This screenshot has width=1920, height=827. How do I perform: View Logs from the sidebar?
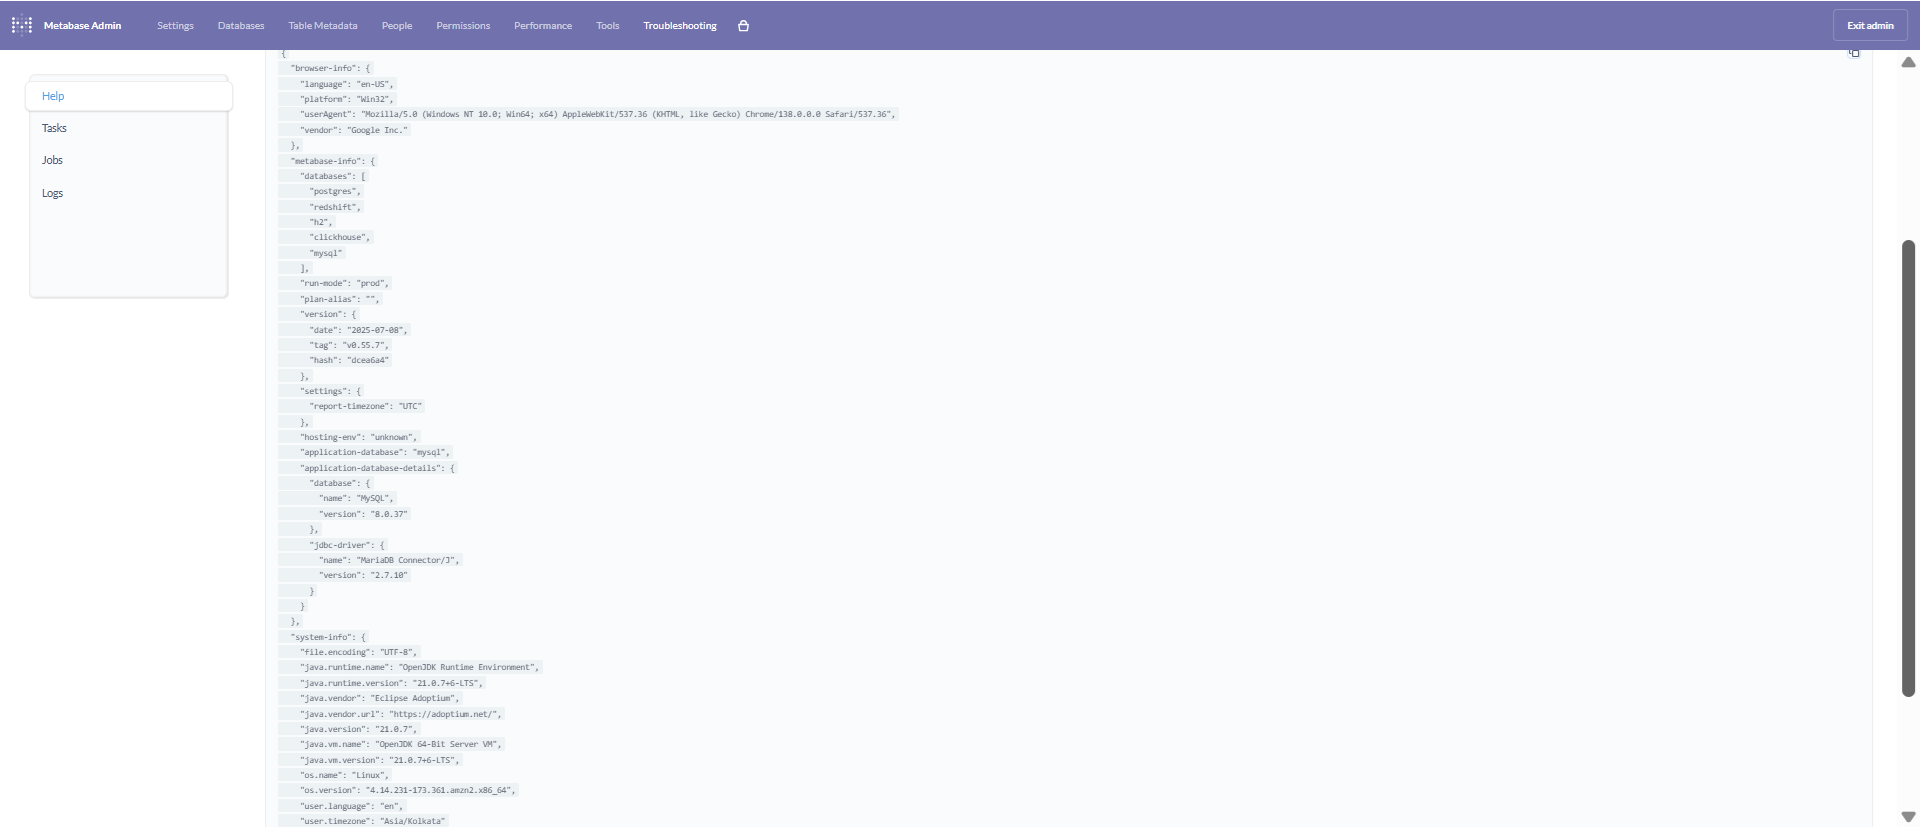point(52,193)
